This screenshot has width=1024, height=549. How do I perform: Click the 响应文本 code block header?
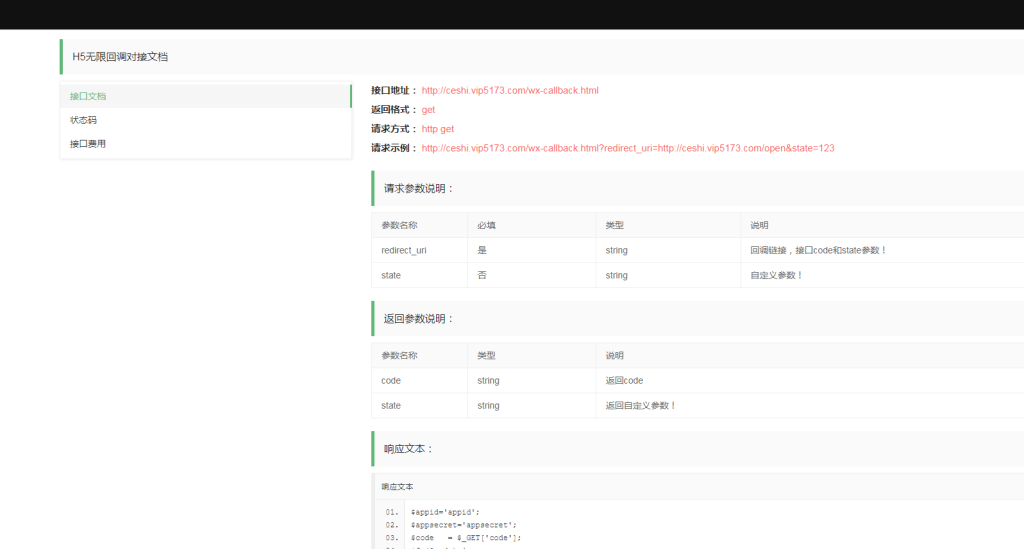[x=397, y=487]
